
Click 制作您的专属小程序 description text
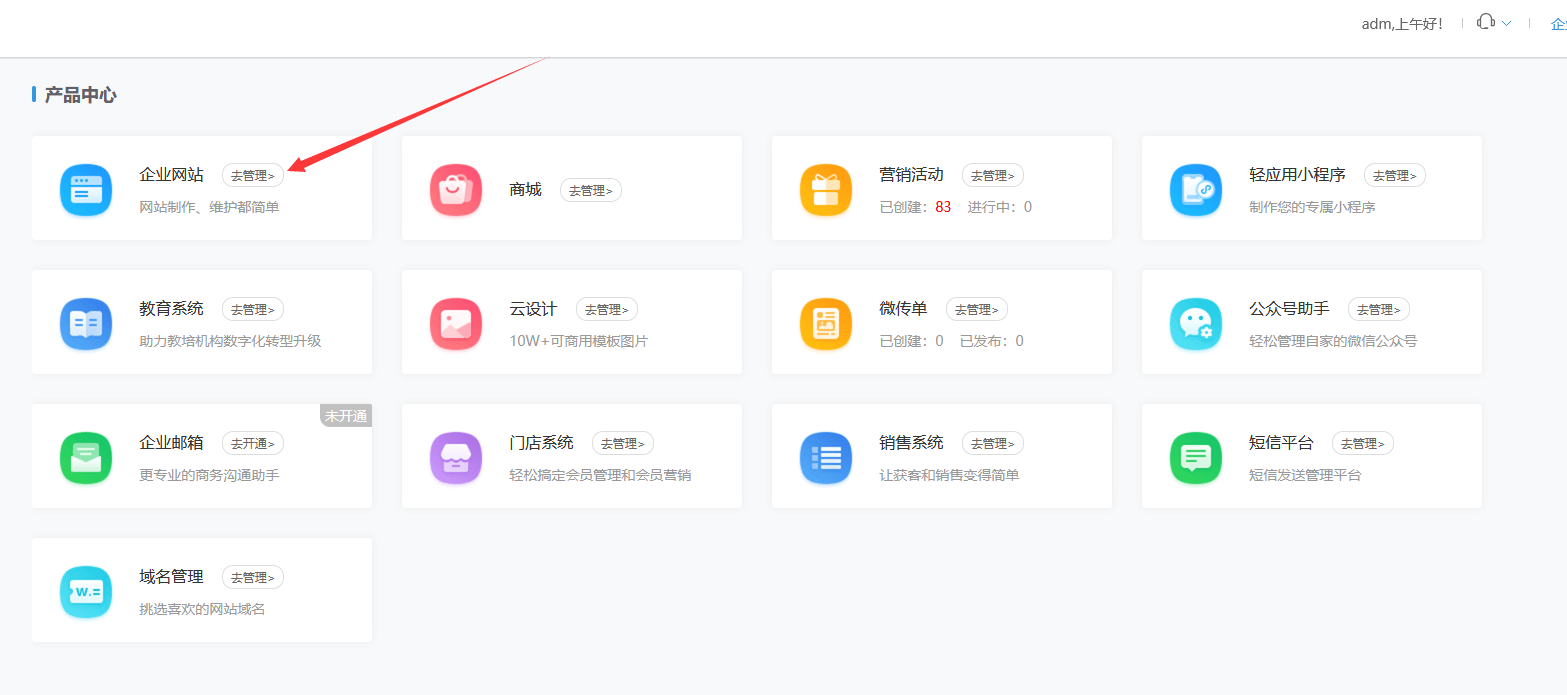click(x=1312, y=207)
